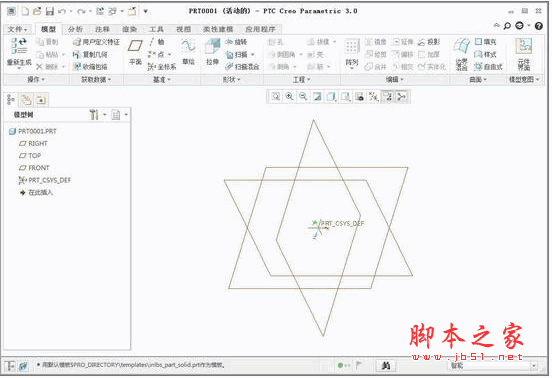Select the TOP datum plane in tree

(30, 156)
